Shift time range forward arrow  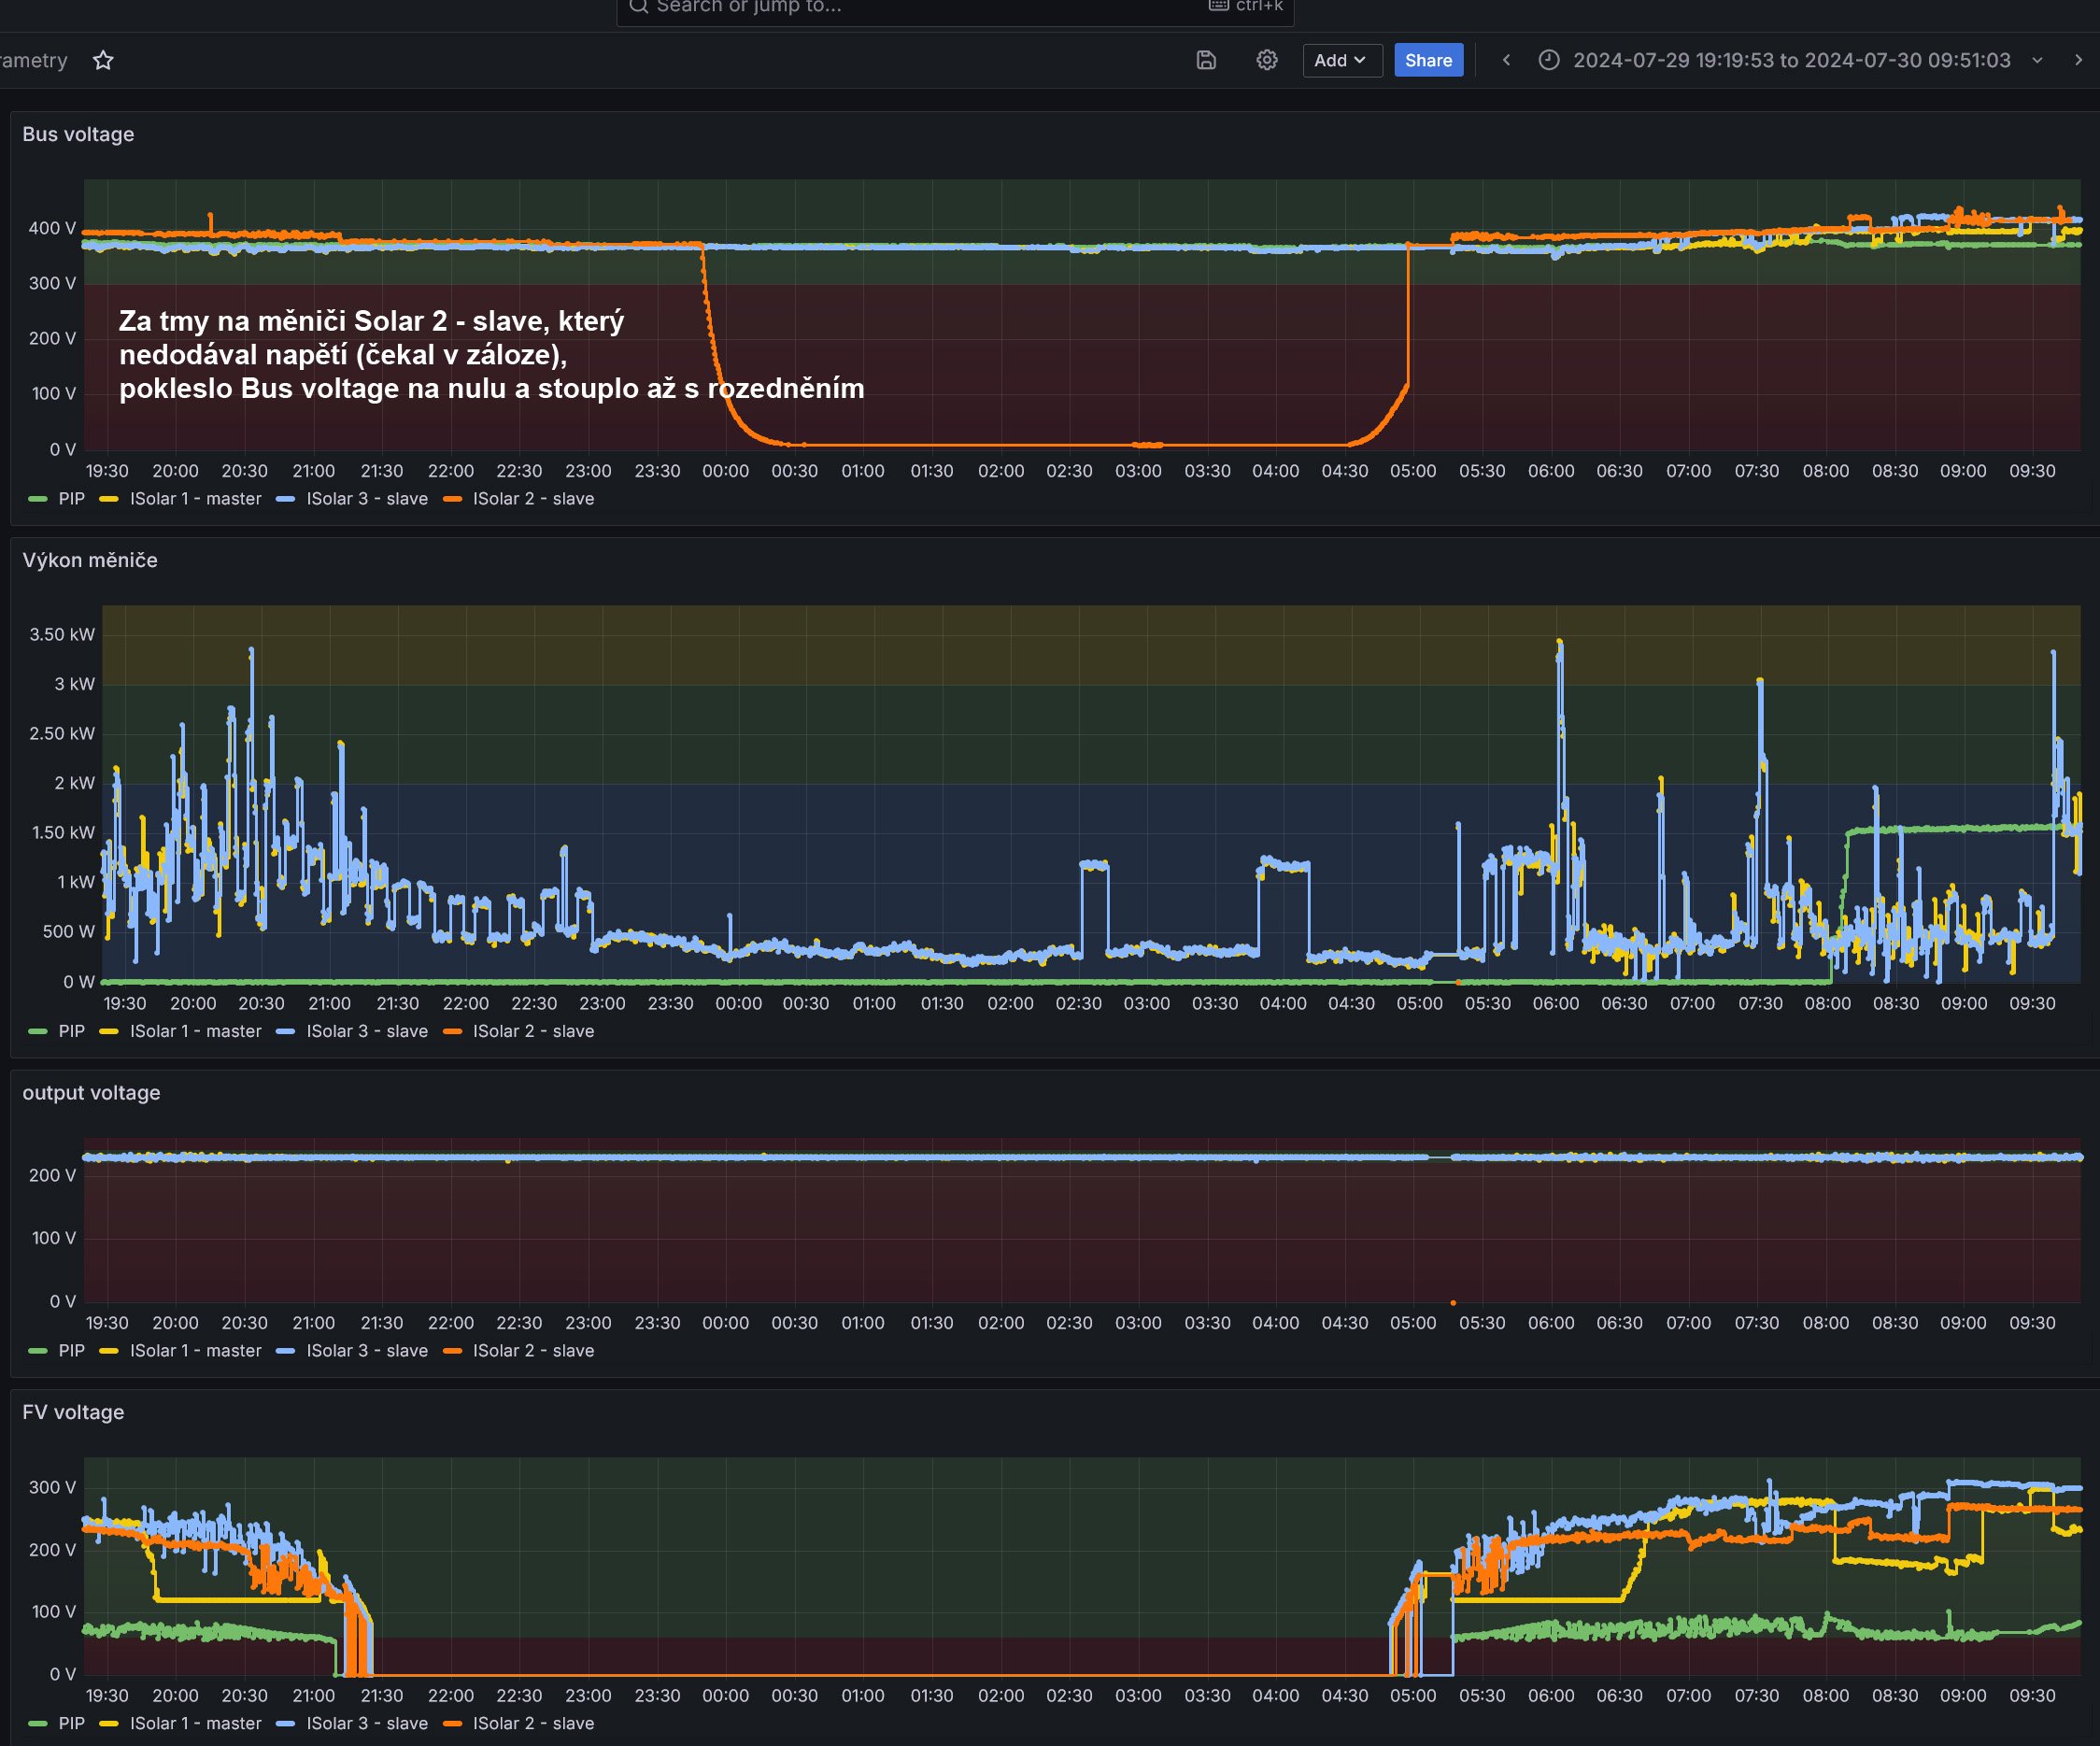tap(2078, 61)
